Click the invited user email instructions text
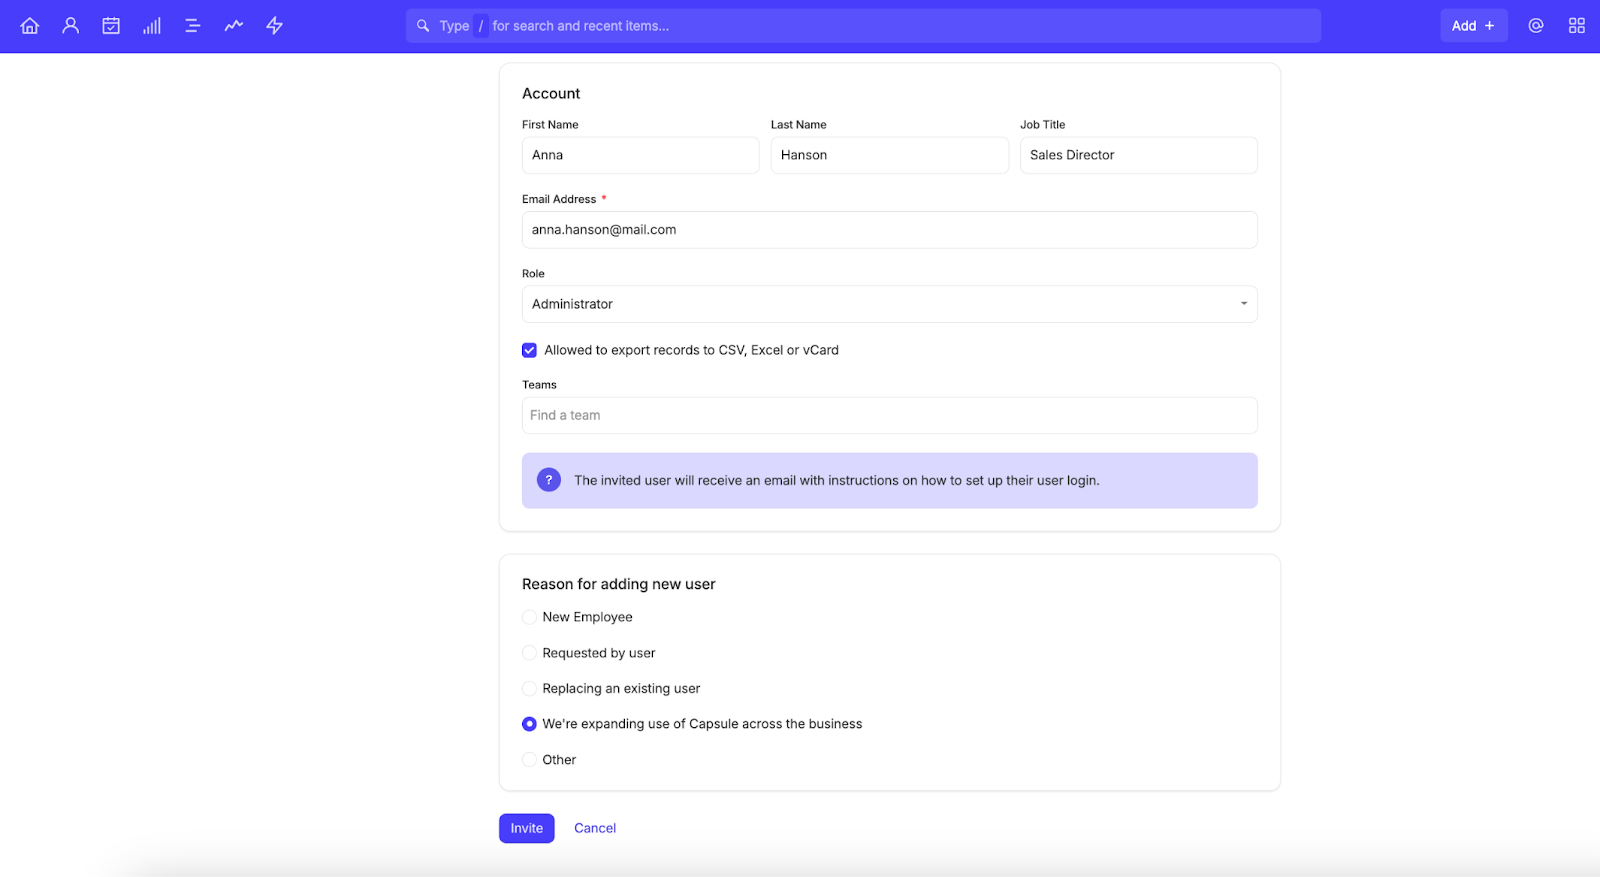1600x877 pixels. pyautogui.click(x=837, y=480)
